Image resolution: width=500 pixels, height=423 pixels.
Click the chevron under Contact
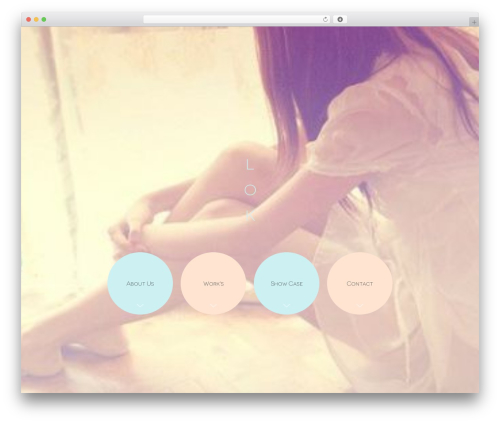360,305
